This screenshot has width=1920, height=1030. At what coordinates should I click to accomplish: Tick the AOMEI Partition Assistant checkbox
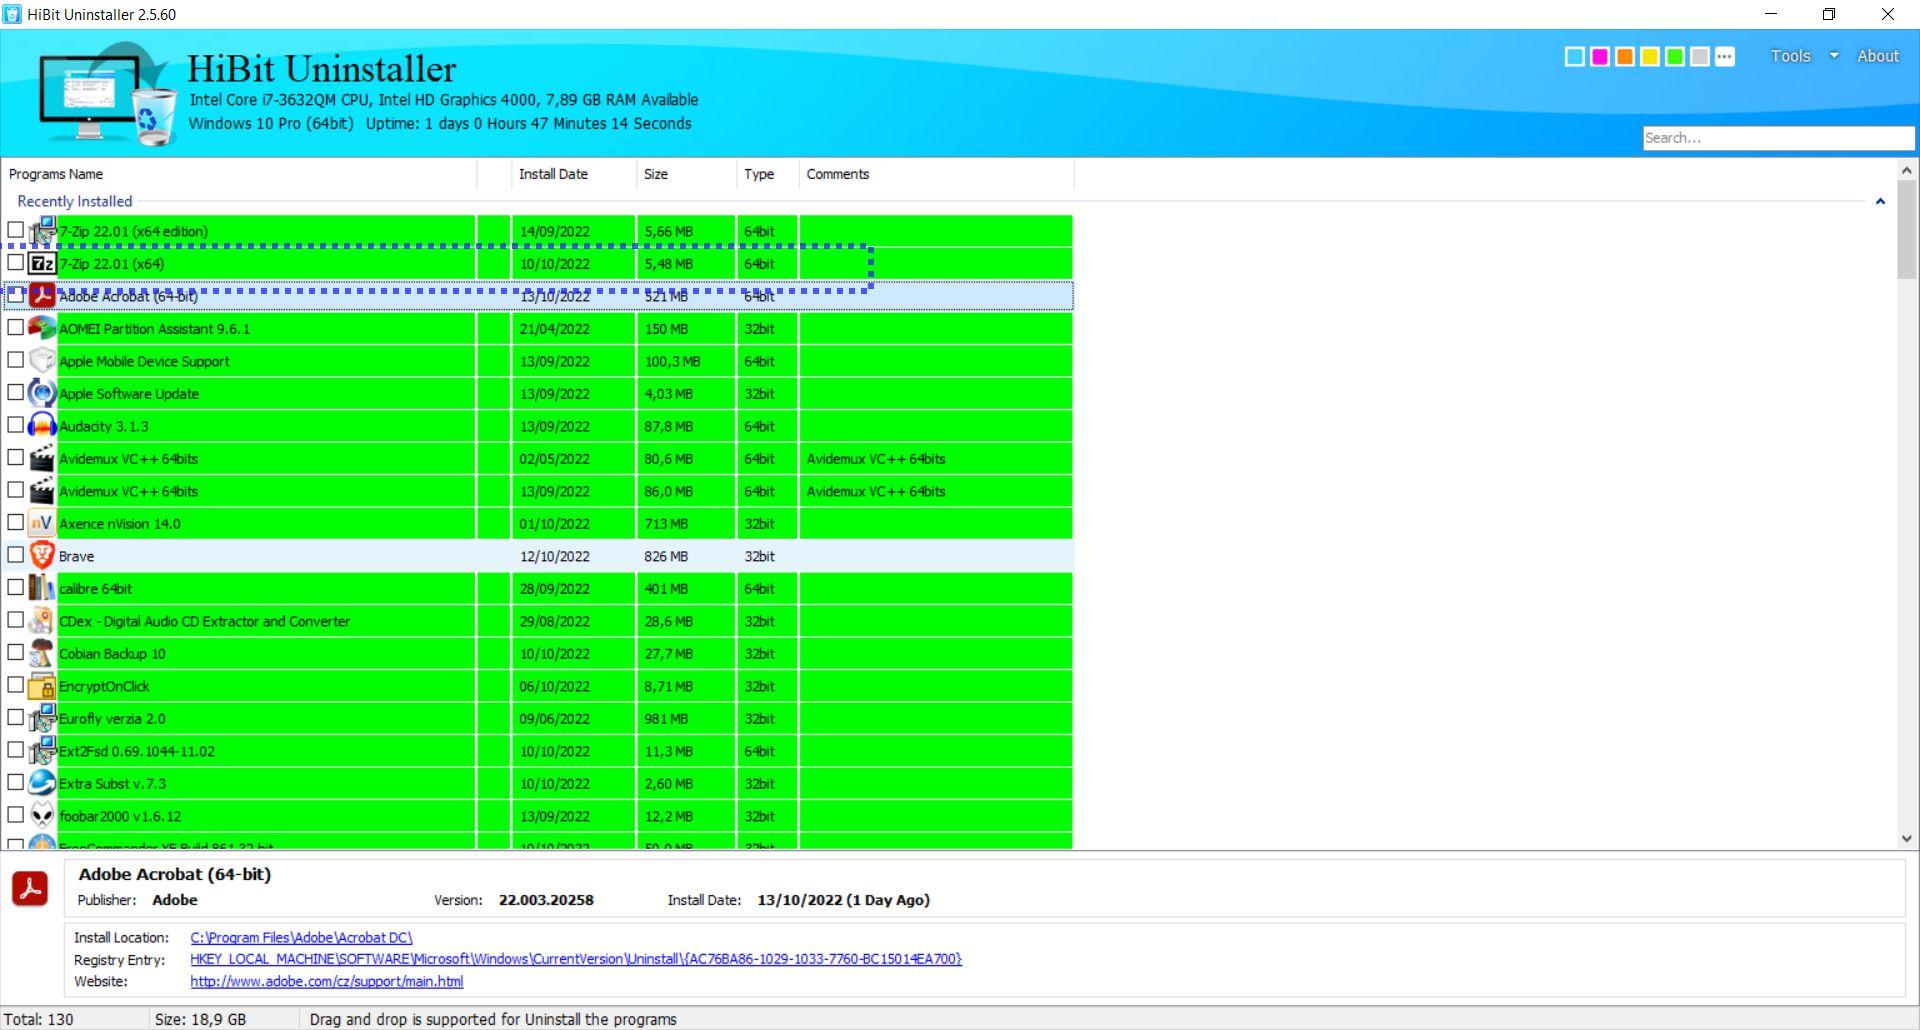(x=15, y=327)
